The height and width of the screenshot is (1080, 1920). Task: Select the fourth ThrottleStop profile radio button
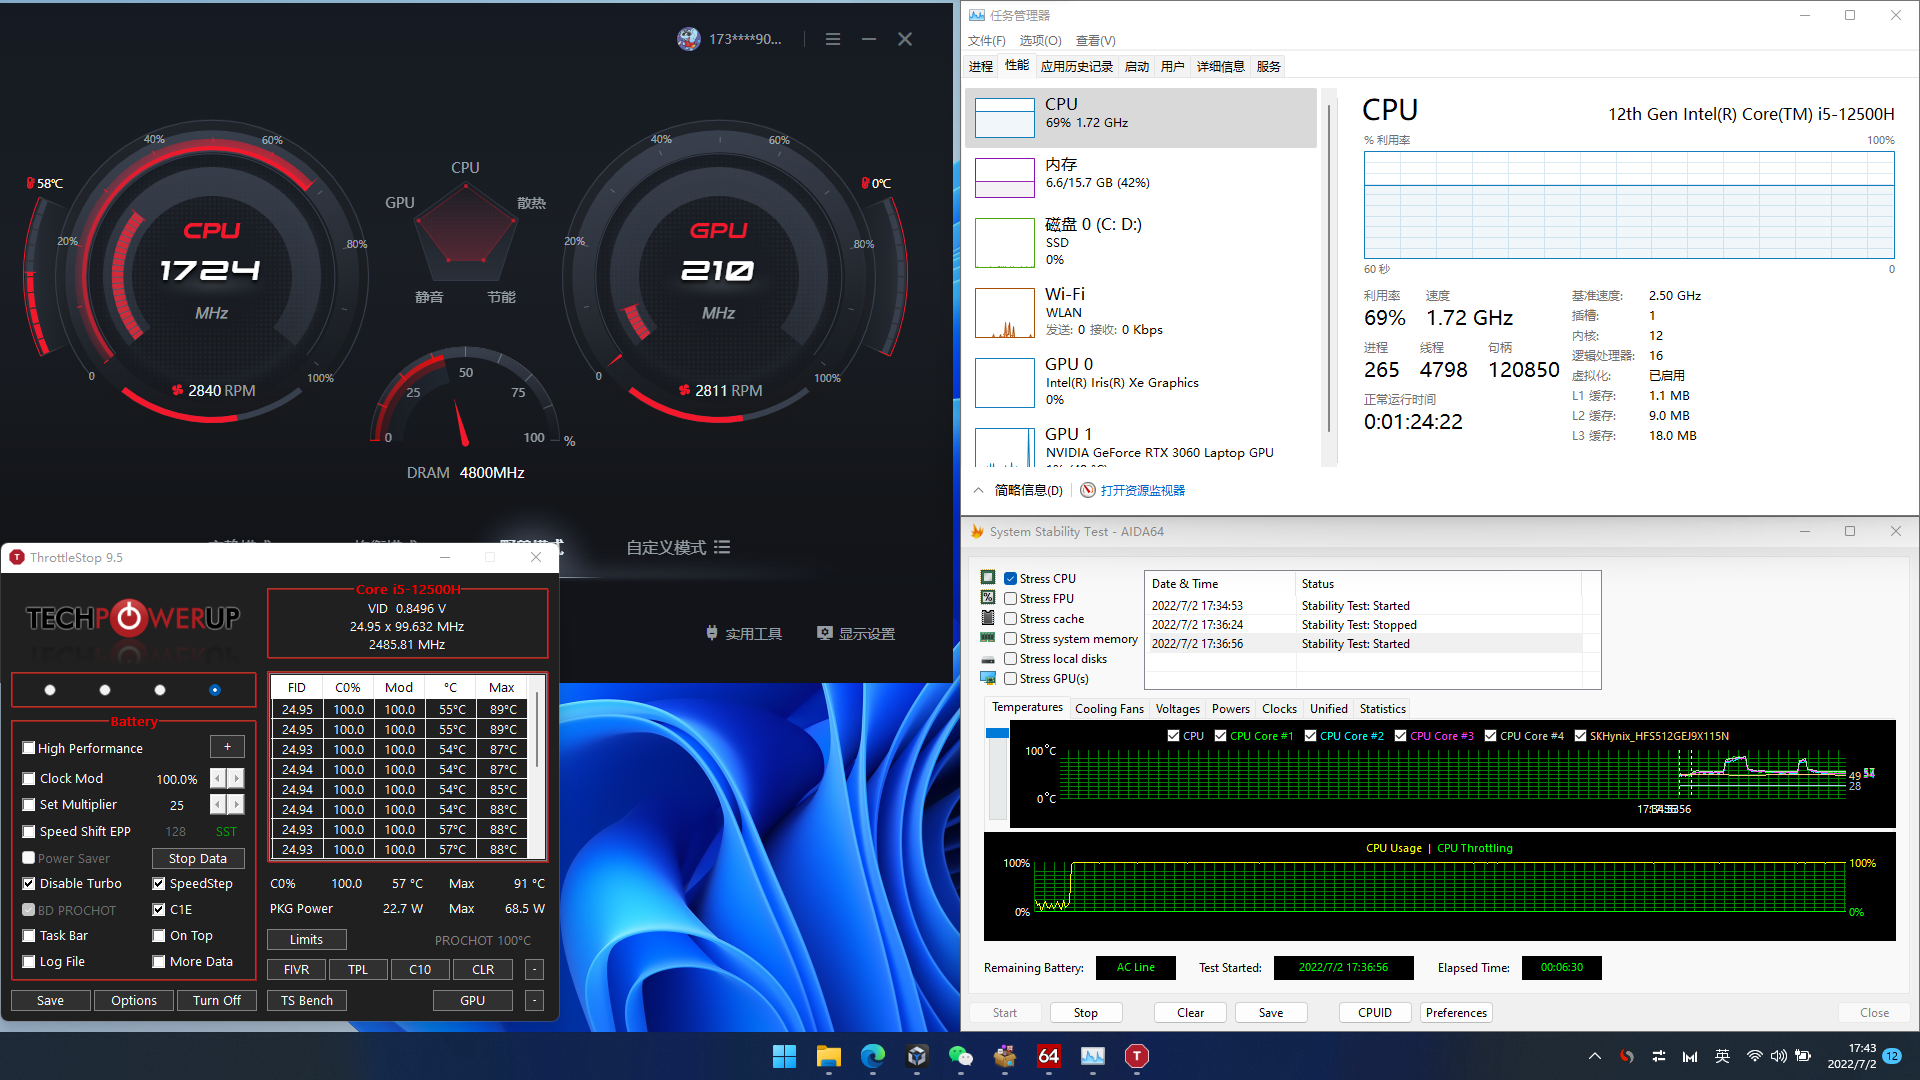214,690
